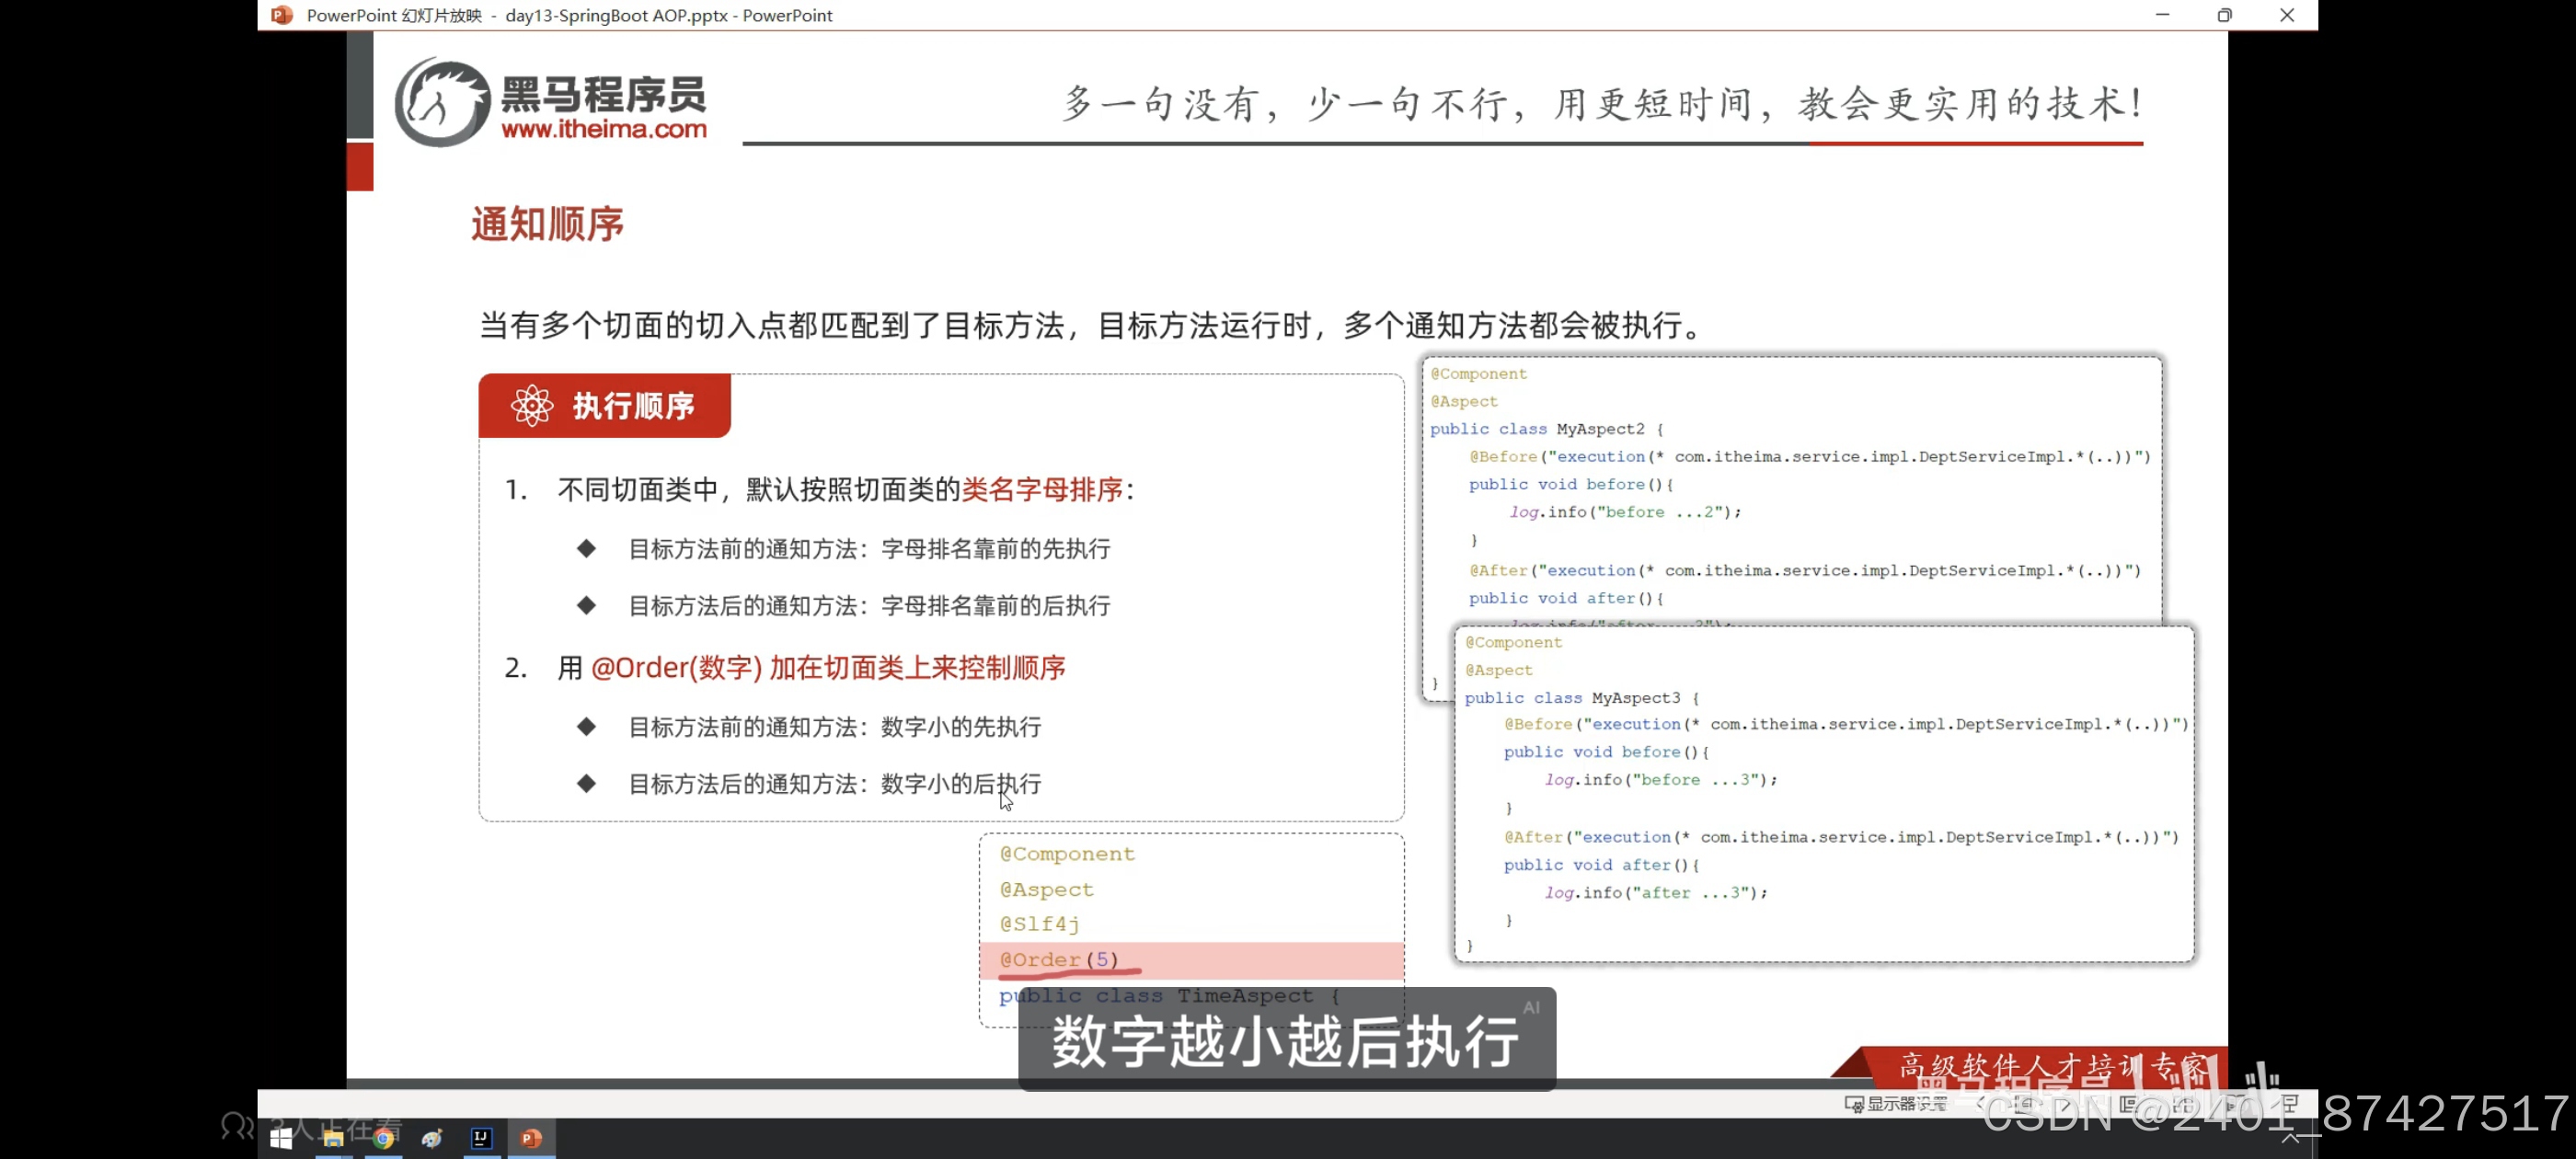The image size is (2576, 1159).
Task: Restore down the PowerPoint slideshow window
Action: click(x=2224, y=15)
